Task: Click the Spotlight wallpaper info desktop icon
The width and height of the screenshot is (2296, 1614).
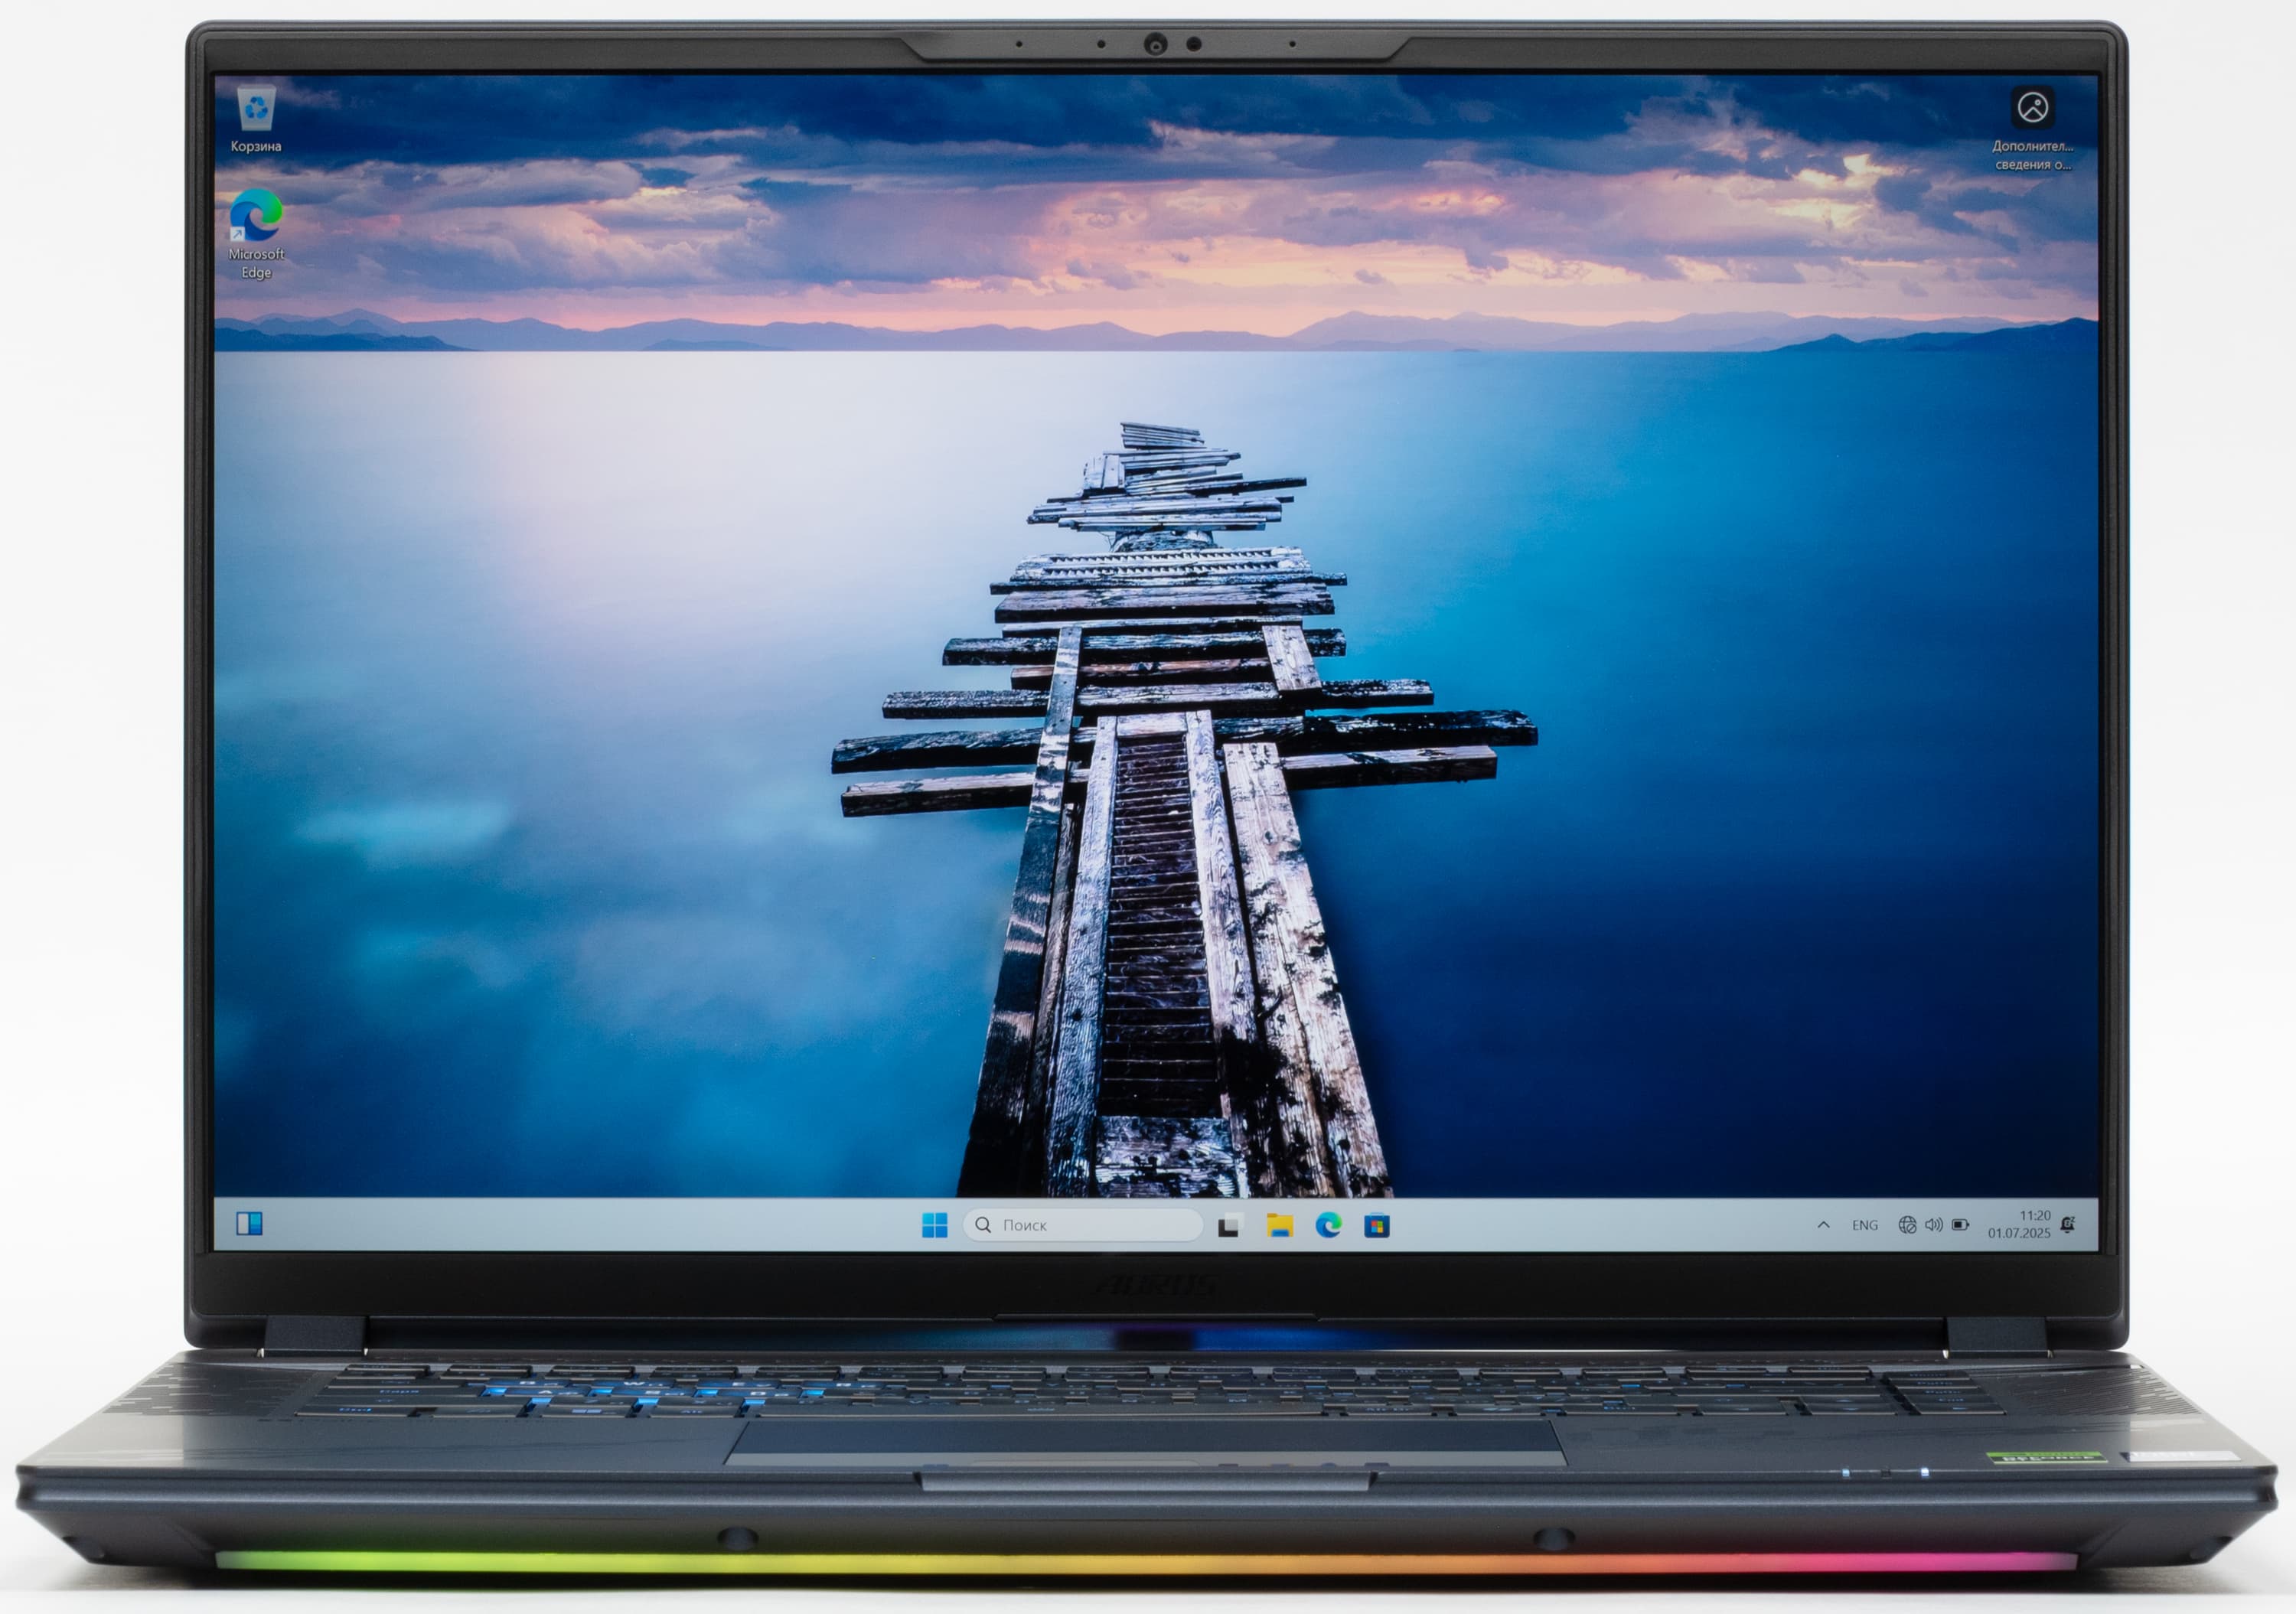Action: click(x=2032, y=108)
